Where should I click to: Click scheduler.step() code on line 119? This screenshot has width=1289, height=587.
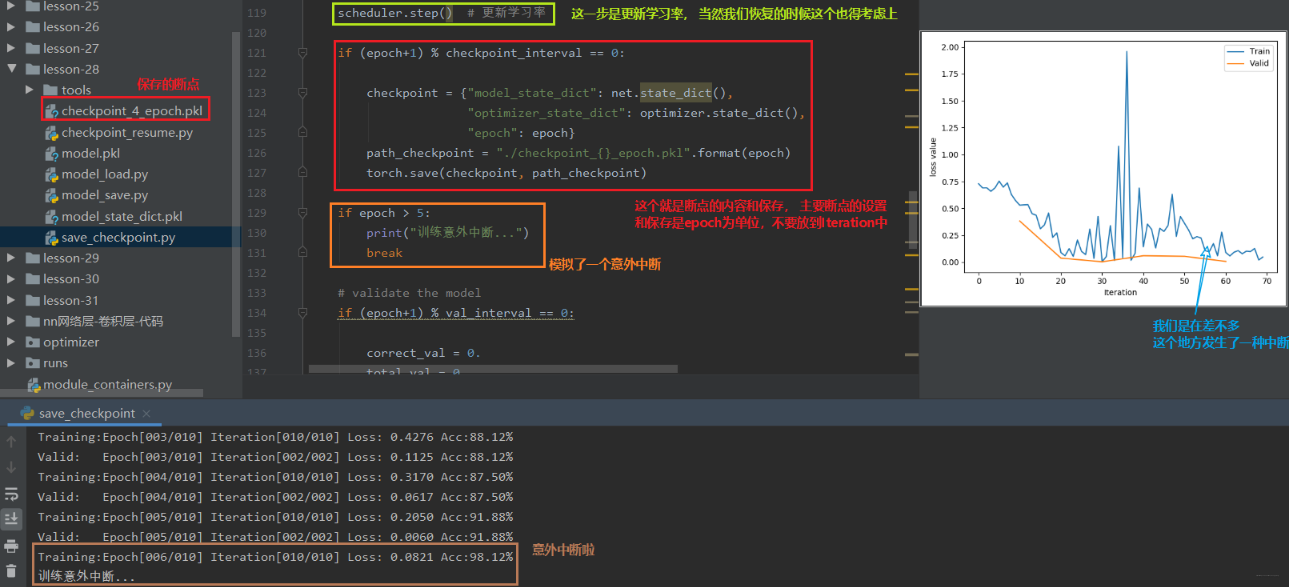click(x=394, y=13)
